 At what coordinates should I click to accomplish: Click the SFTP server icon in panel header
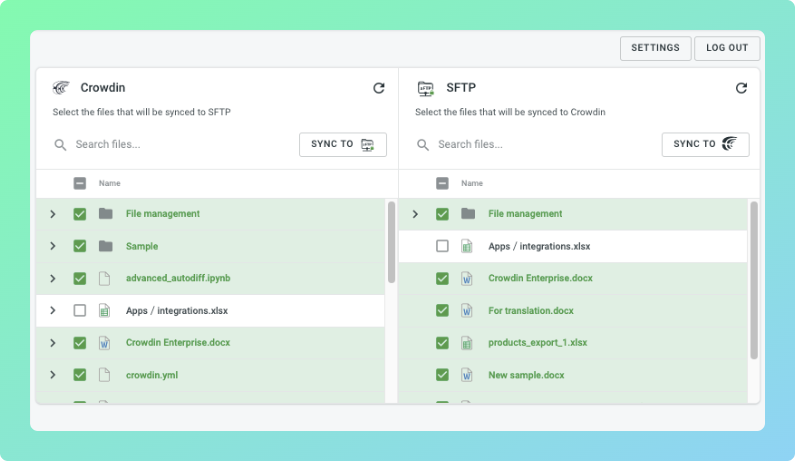(426, 88)
